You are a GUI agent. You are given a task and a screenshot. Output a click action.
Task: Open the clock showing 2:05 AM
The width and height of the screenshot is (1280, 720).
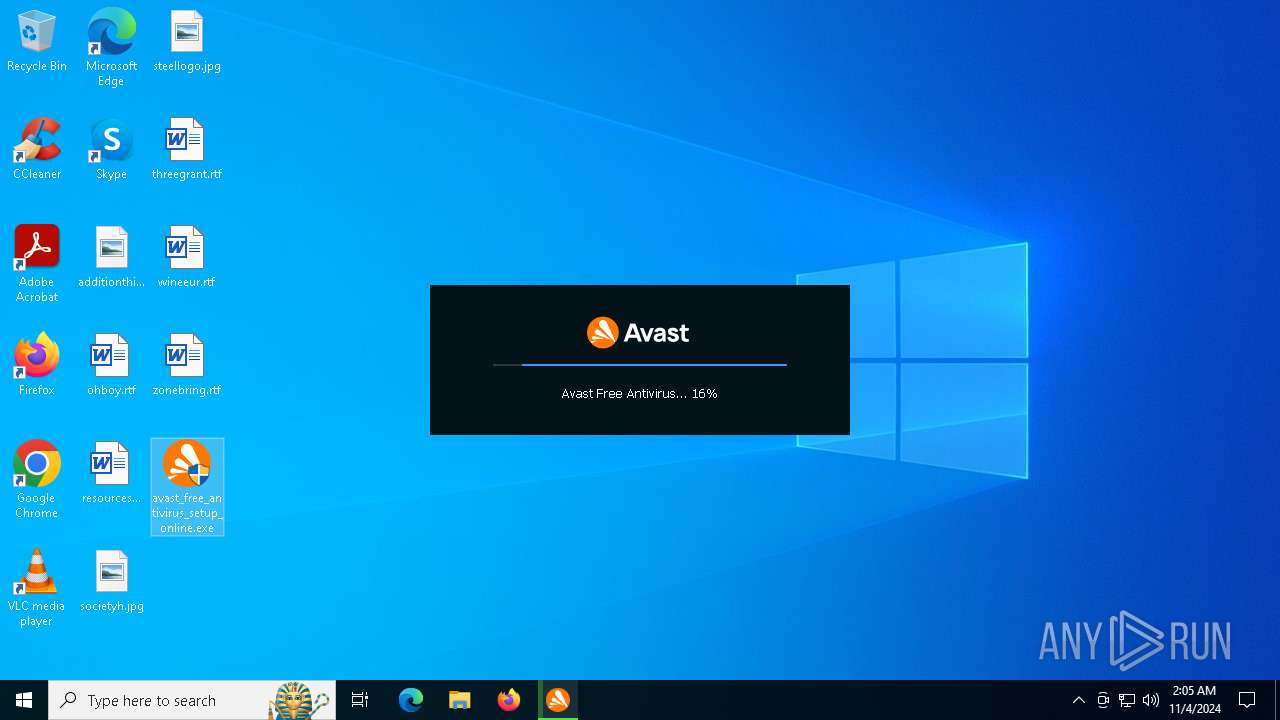(1195, 700)
